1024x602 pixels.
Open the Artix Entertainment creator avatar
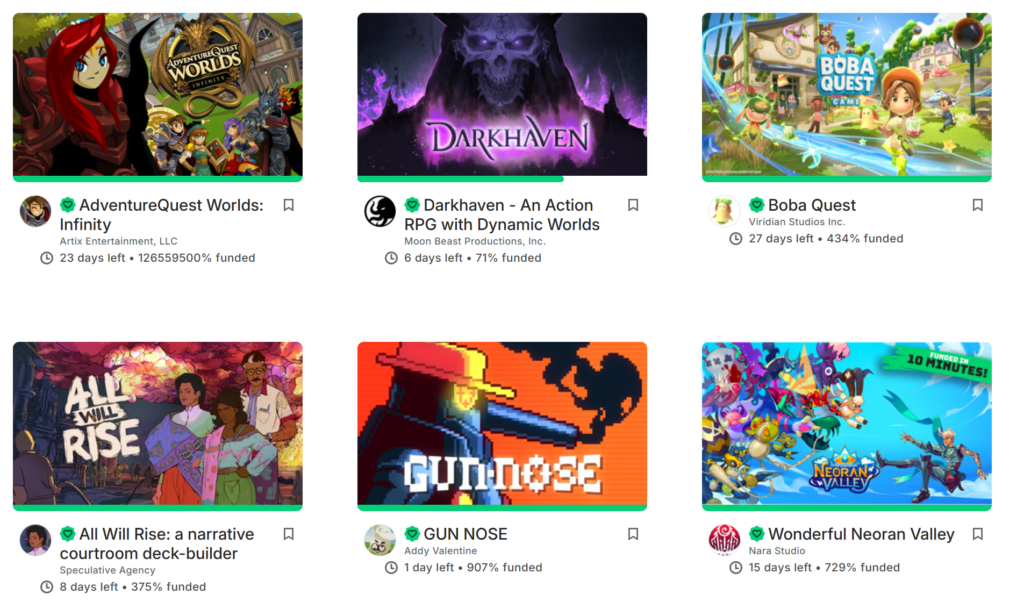(35, 212)
